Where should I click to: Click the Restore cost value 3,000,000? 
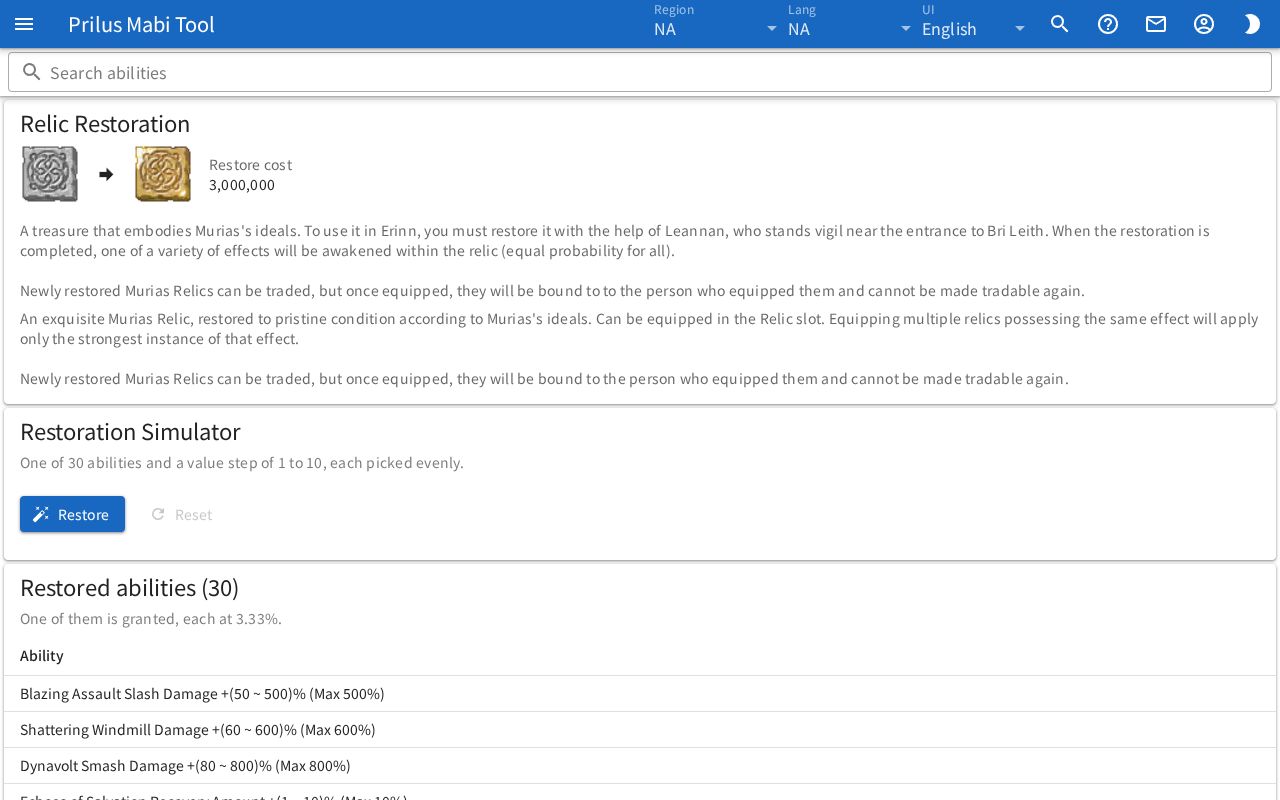pyautogui.click(x=242, y=185)
